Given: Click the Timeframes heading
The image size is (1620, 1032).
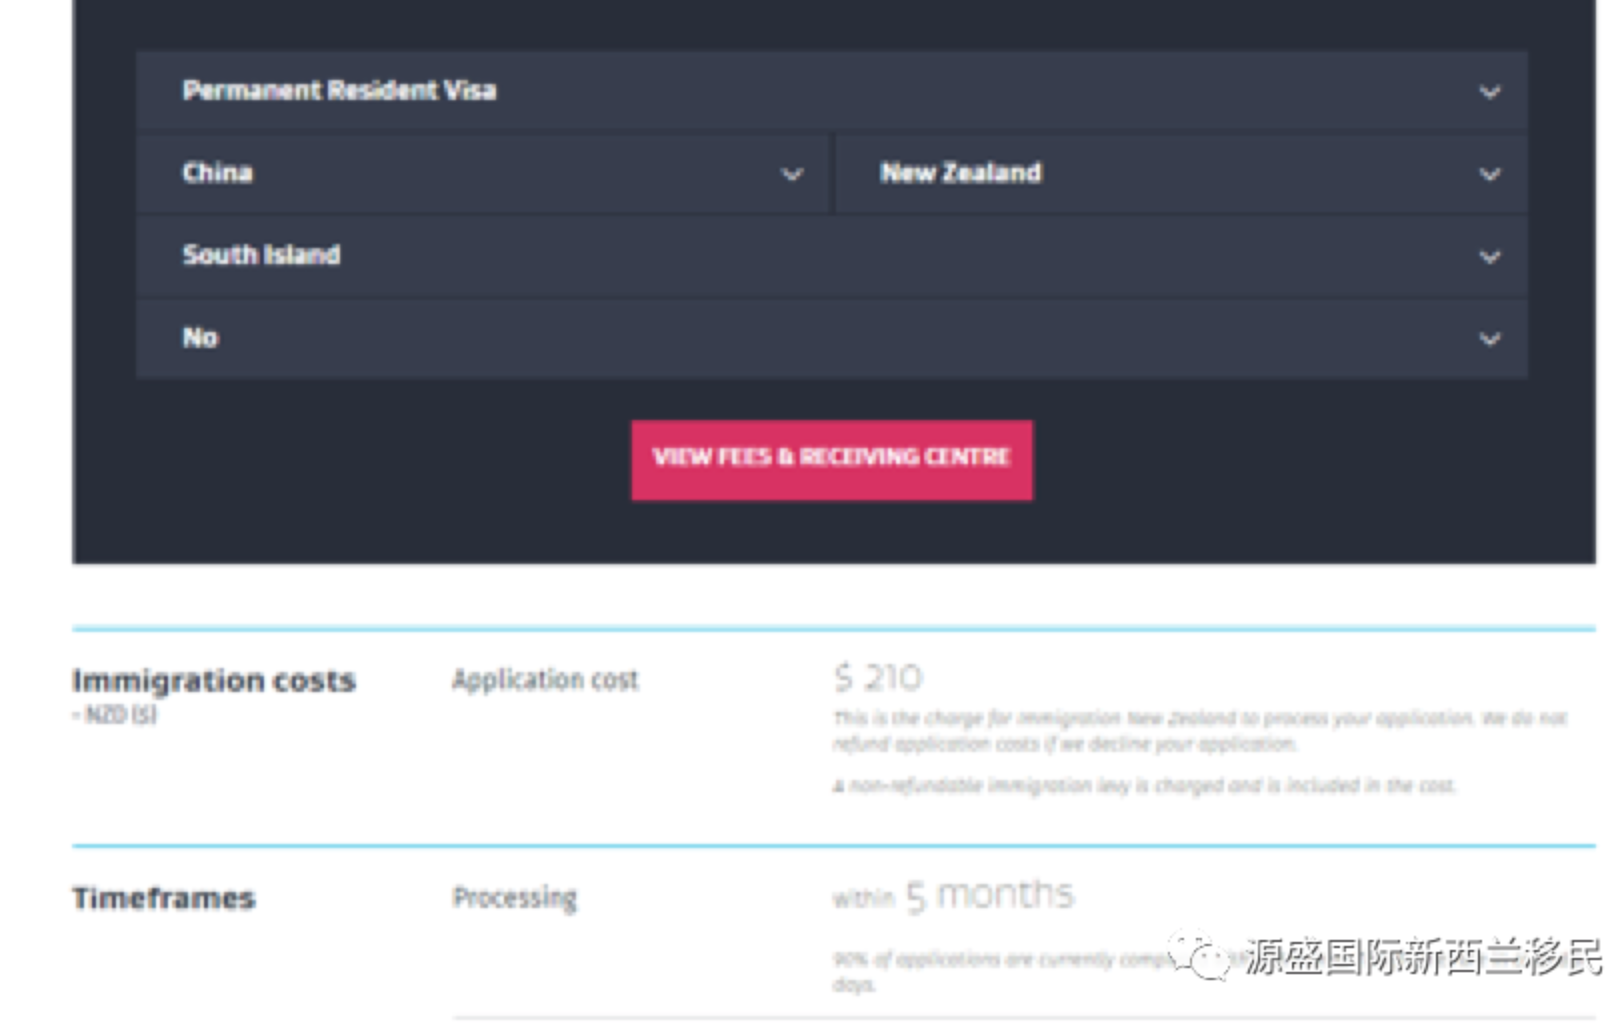Looking at the screenshot, I should (164, 898).
